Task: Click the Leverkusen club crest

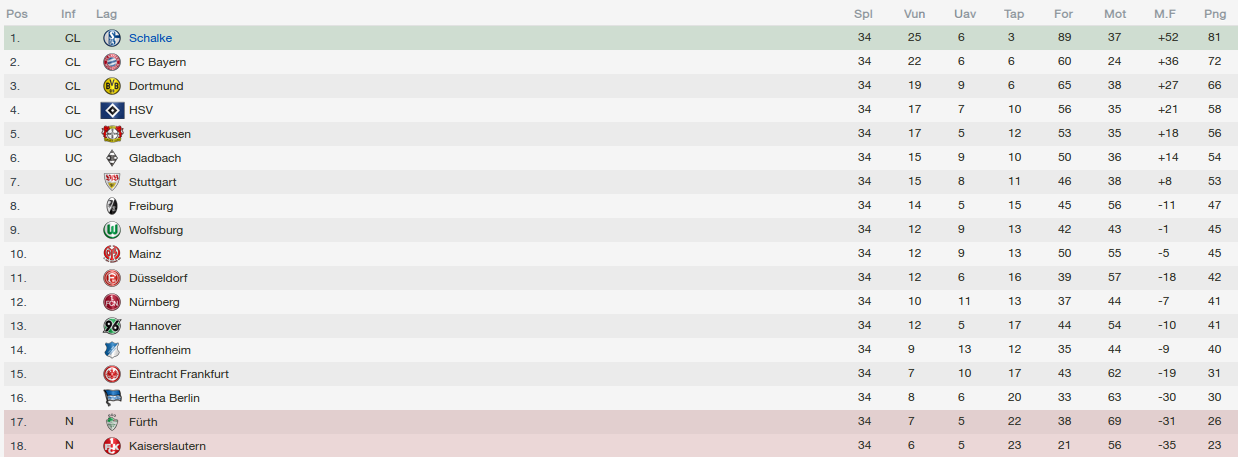Action: (x=112, y=134)
